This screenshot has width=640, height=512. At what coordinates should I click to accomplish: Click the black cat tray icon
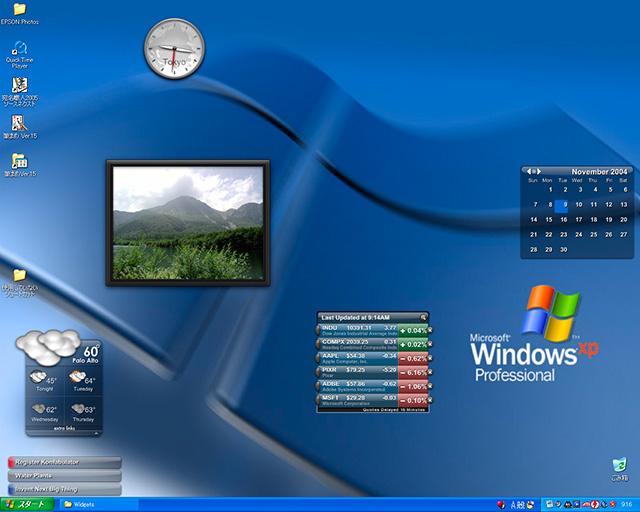coord(567,505)
